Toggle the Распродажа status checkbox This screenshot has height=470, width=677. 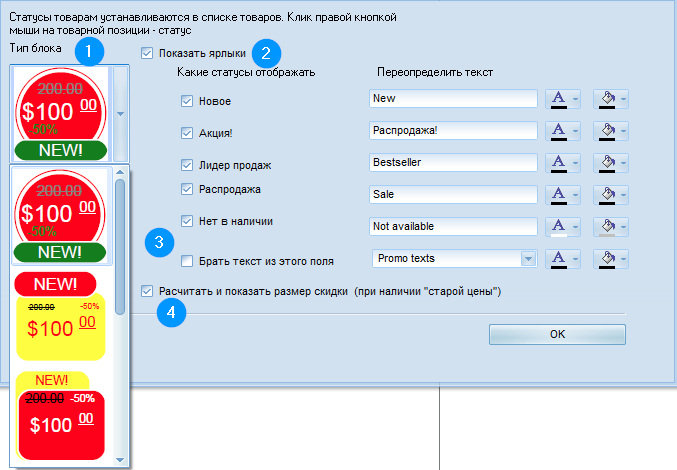tap(187, 189)
